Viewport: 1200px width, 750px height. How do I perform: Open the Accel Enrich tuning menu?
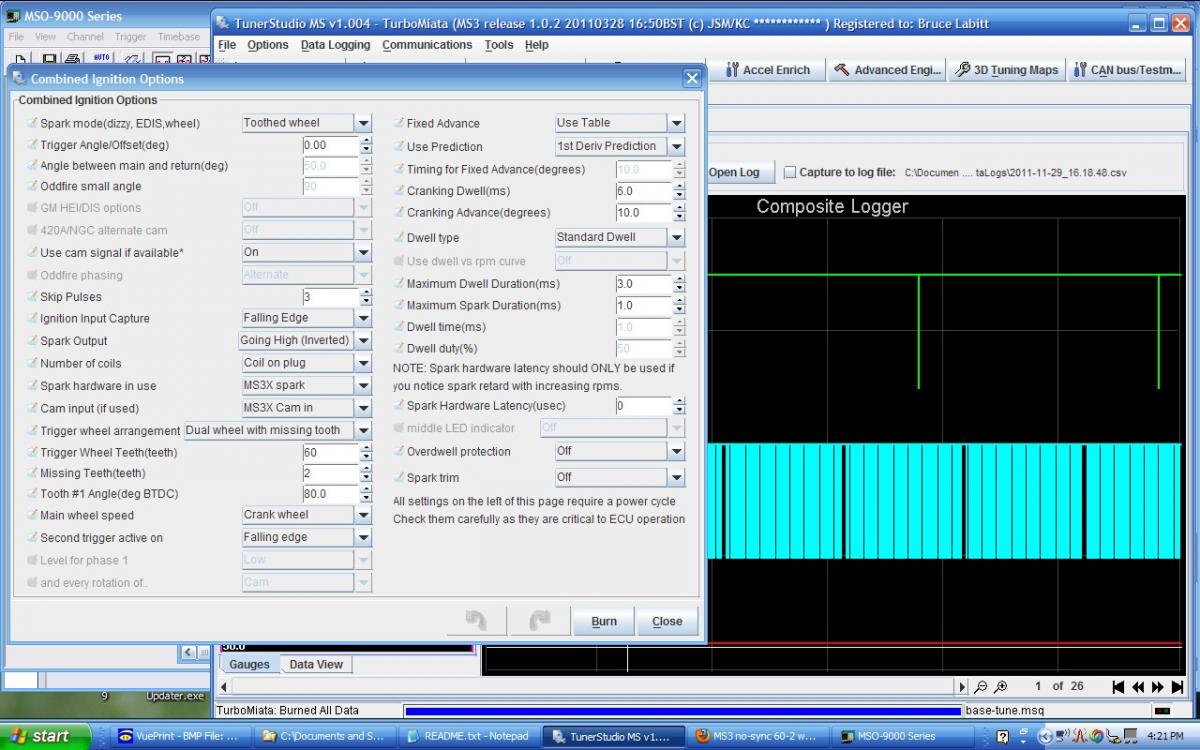point(767,70)
